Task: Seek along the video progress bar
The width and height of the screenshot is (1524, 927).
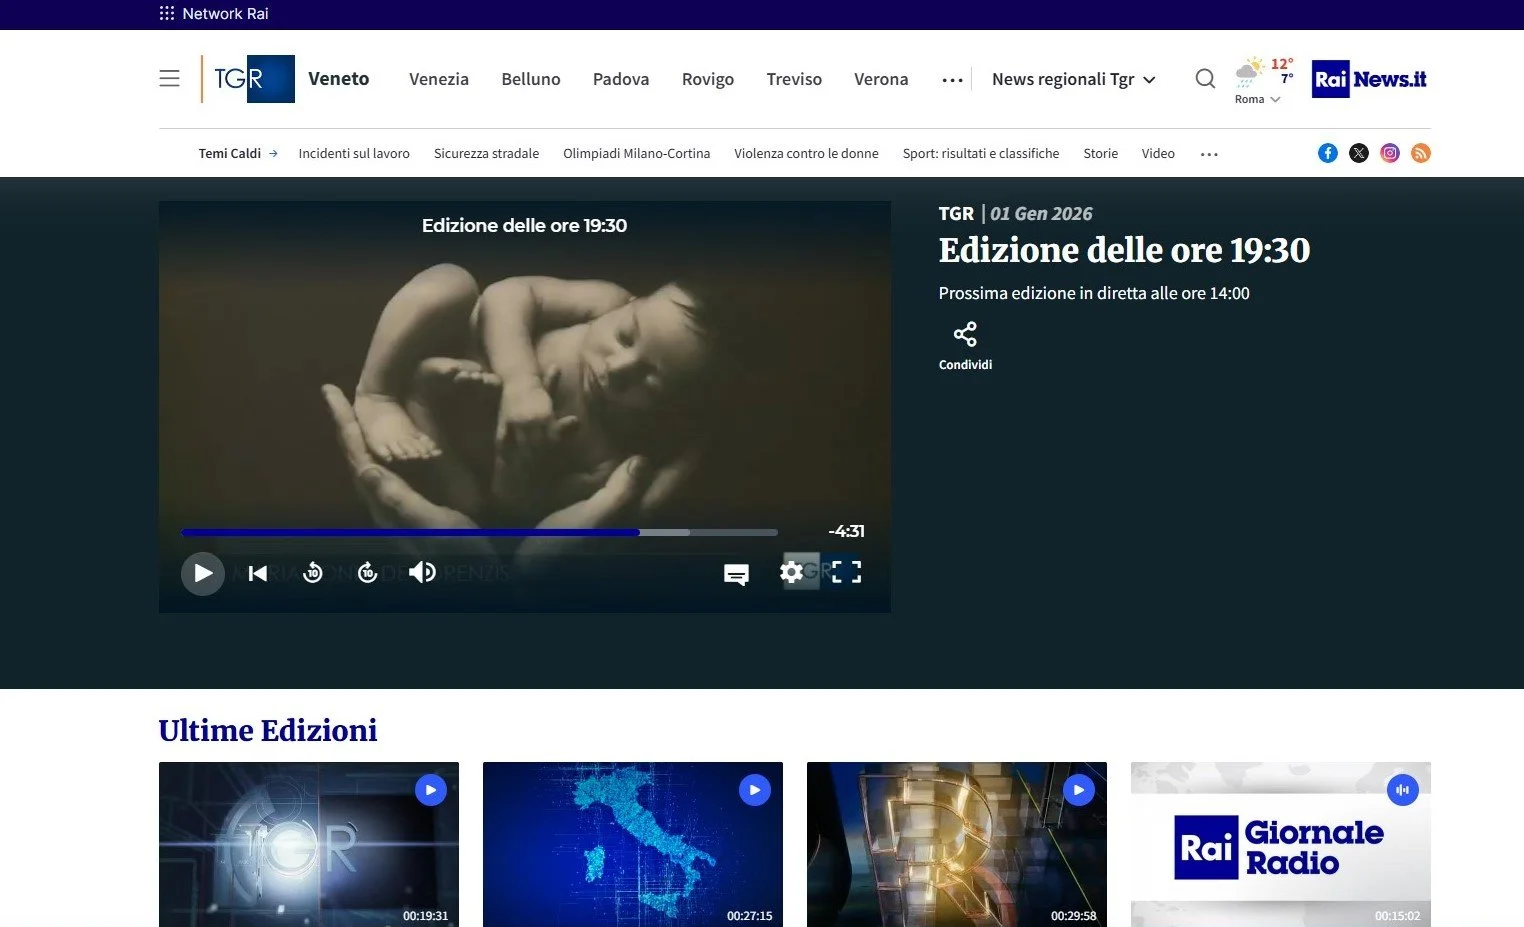Action: click(479, 532)
